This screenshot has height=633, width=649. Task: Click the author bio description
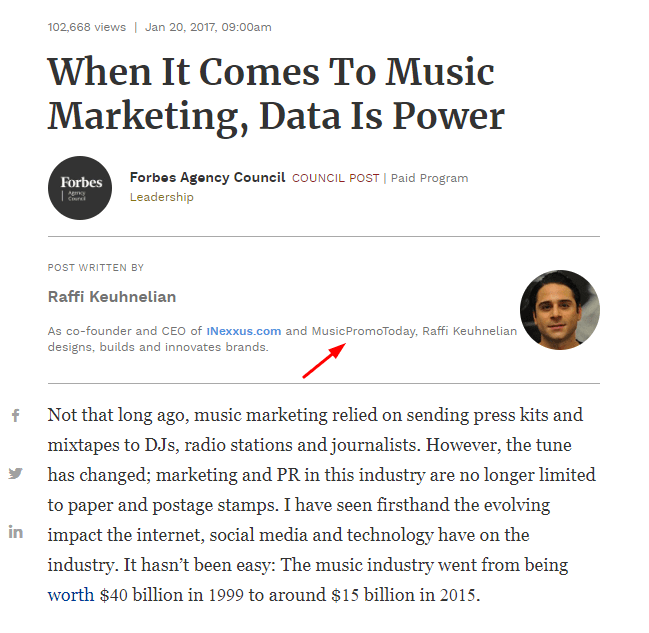(x=282, y=339)
